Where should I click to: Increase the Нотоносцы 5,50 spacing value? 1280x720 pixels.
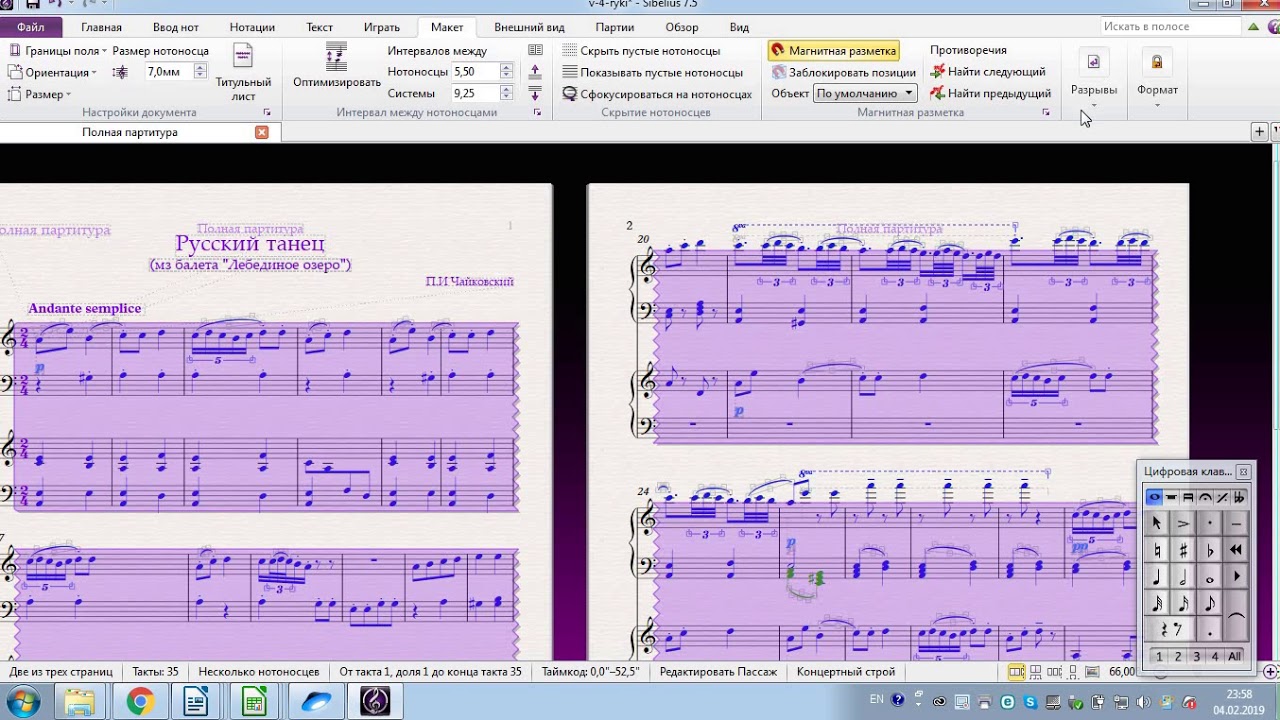coord(506,67)
